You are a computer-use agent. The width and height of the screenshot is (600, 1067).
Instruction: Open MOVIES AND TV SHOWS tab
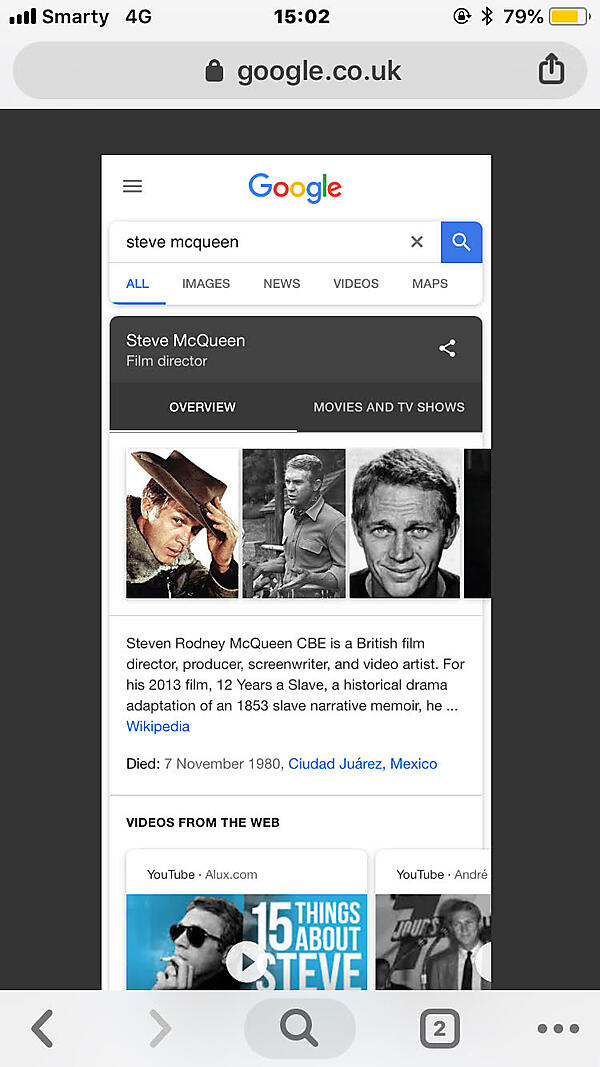point(389,407)
